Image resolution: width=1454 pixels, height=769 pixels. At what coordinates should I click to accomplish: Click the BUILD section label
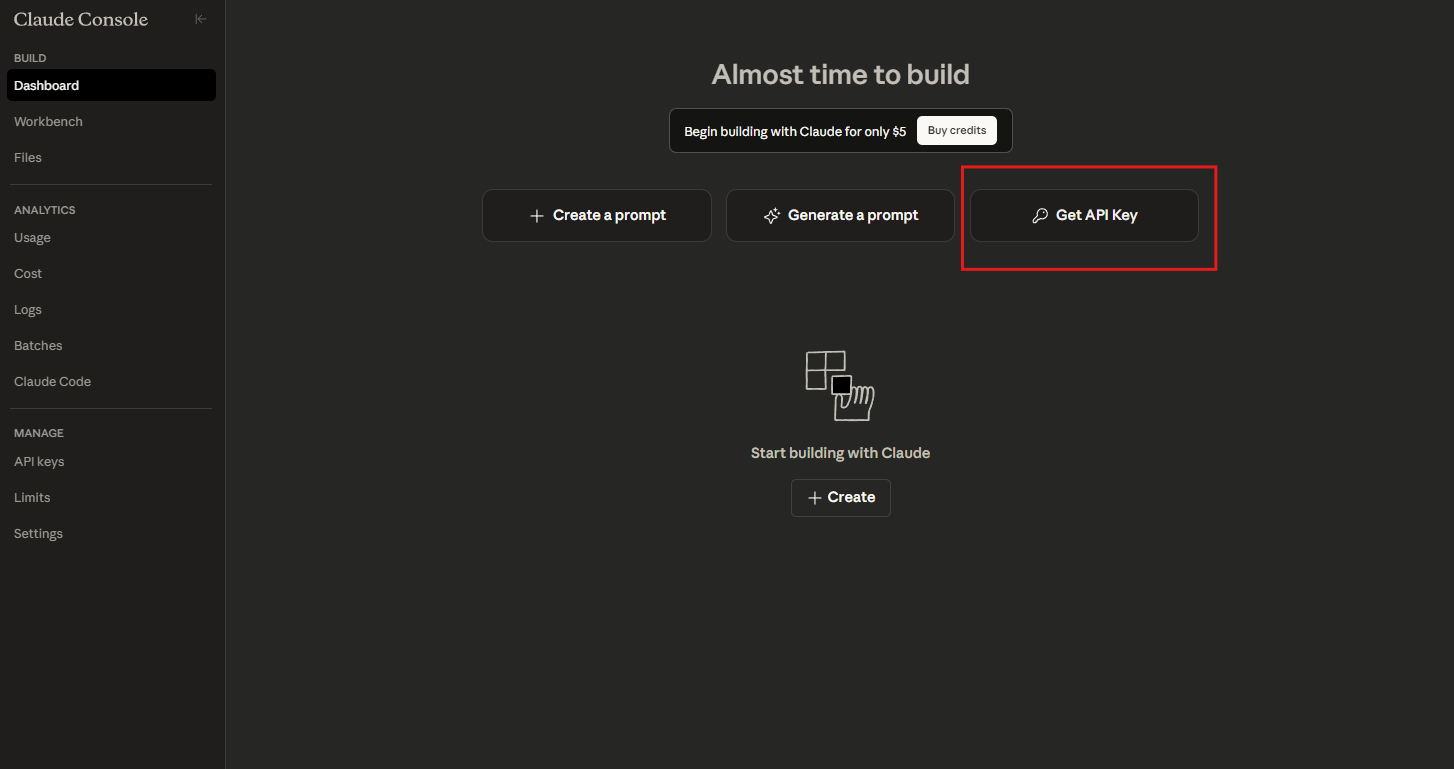(x=30, y=58)
